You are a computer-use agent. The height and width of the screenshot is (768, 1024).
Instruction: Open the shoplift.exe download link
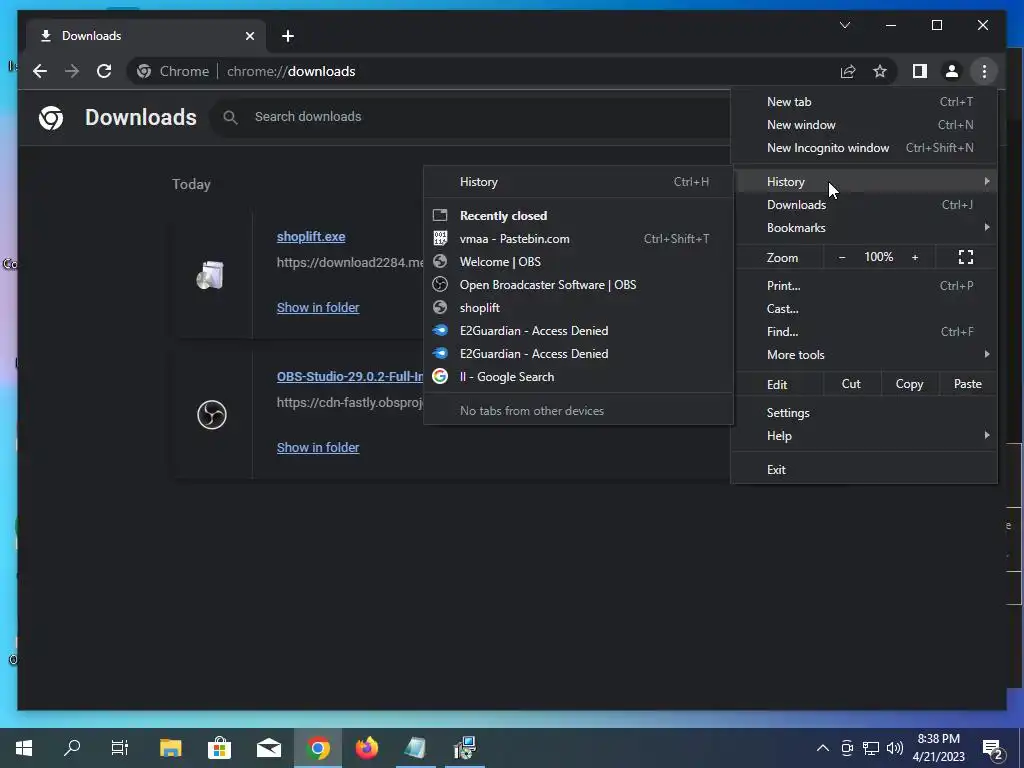pos(311,236)
